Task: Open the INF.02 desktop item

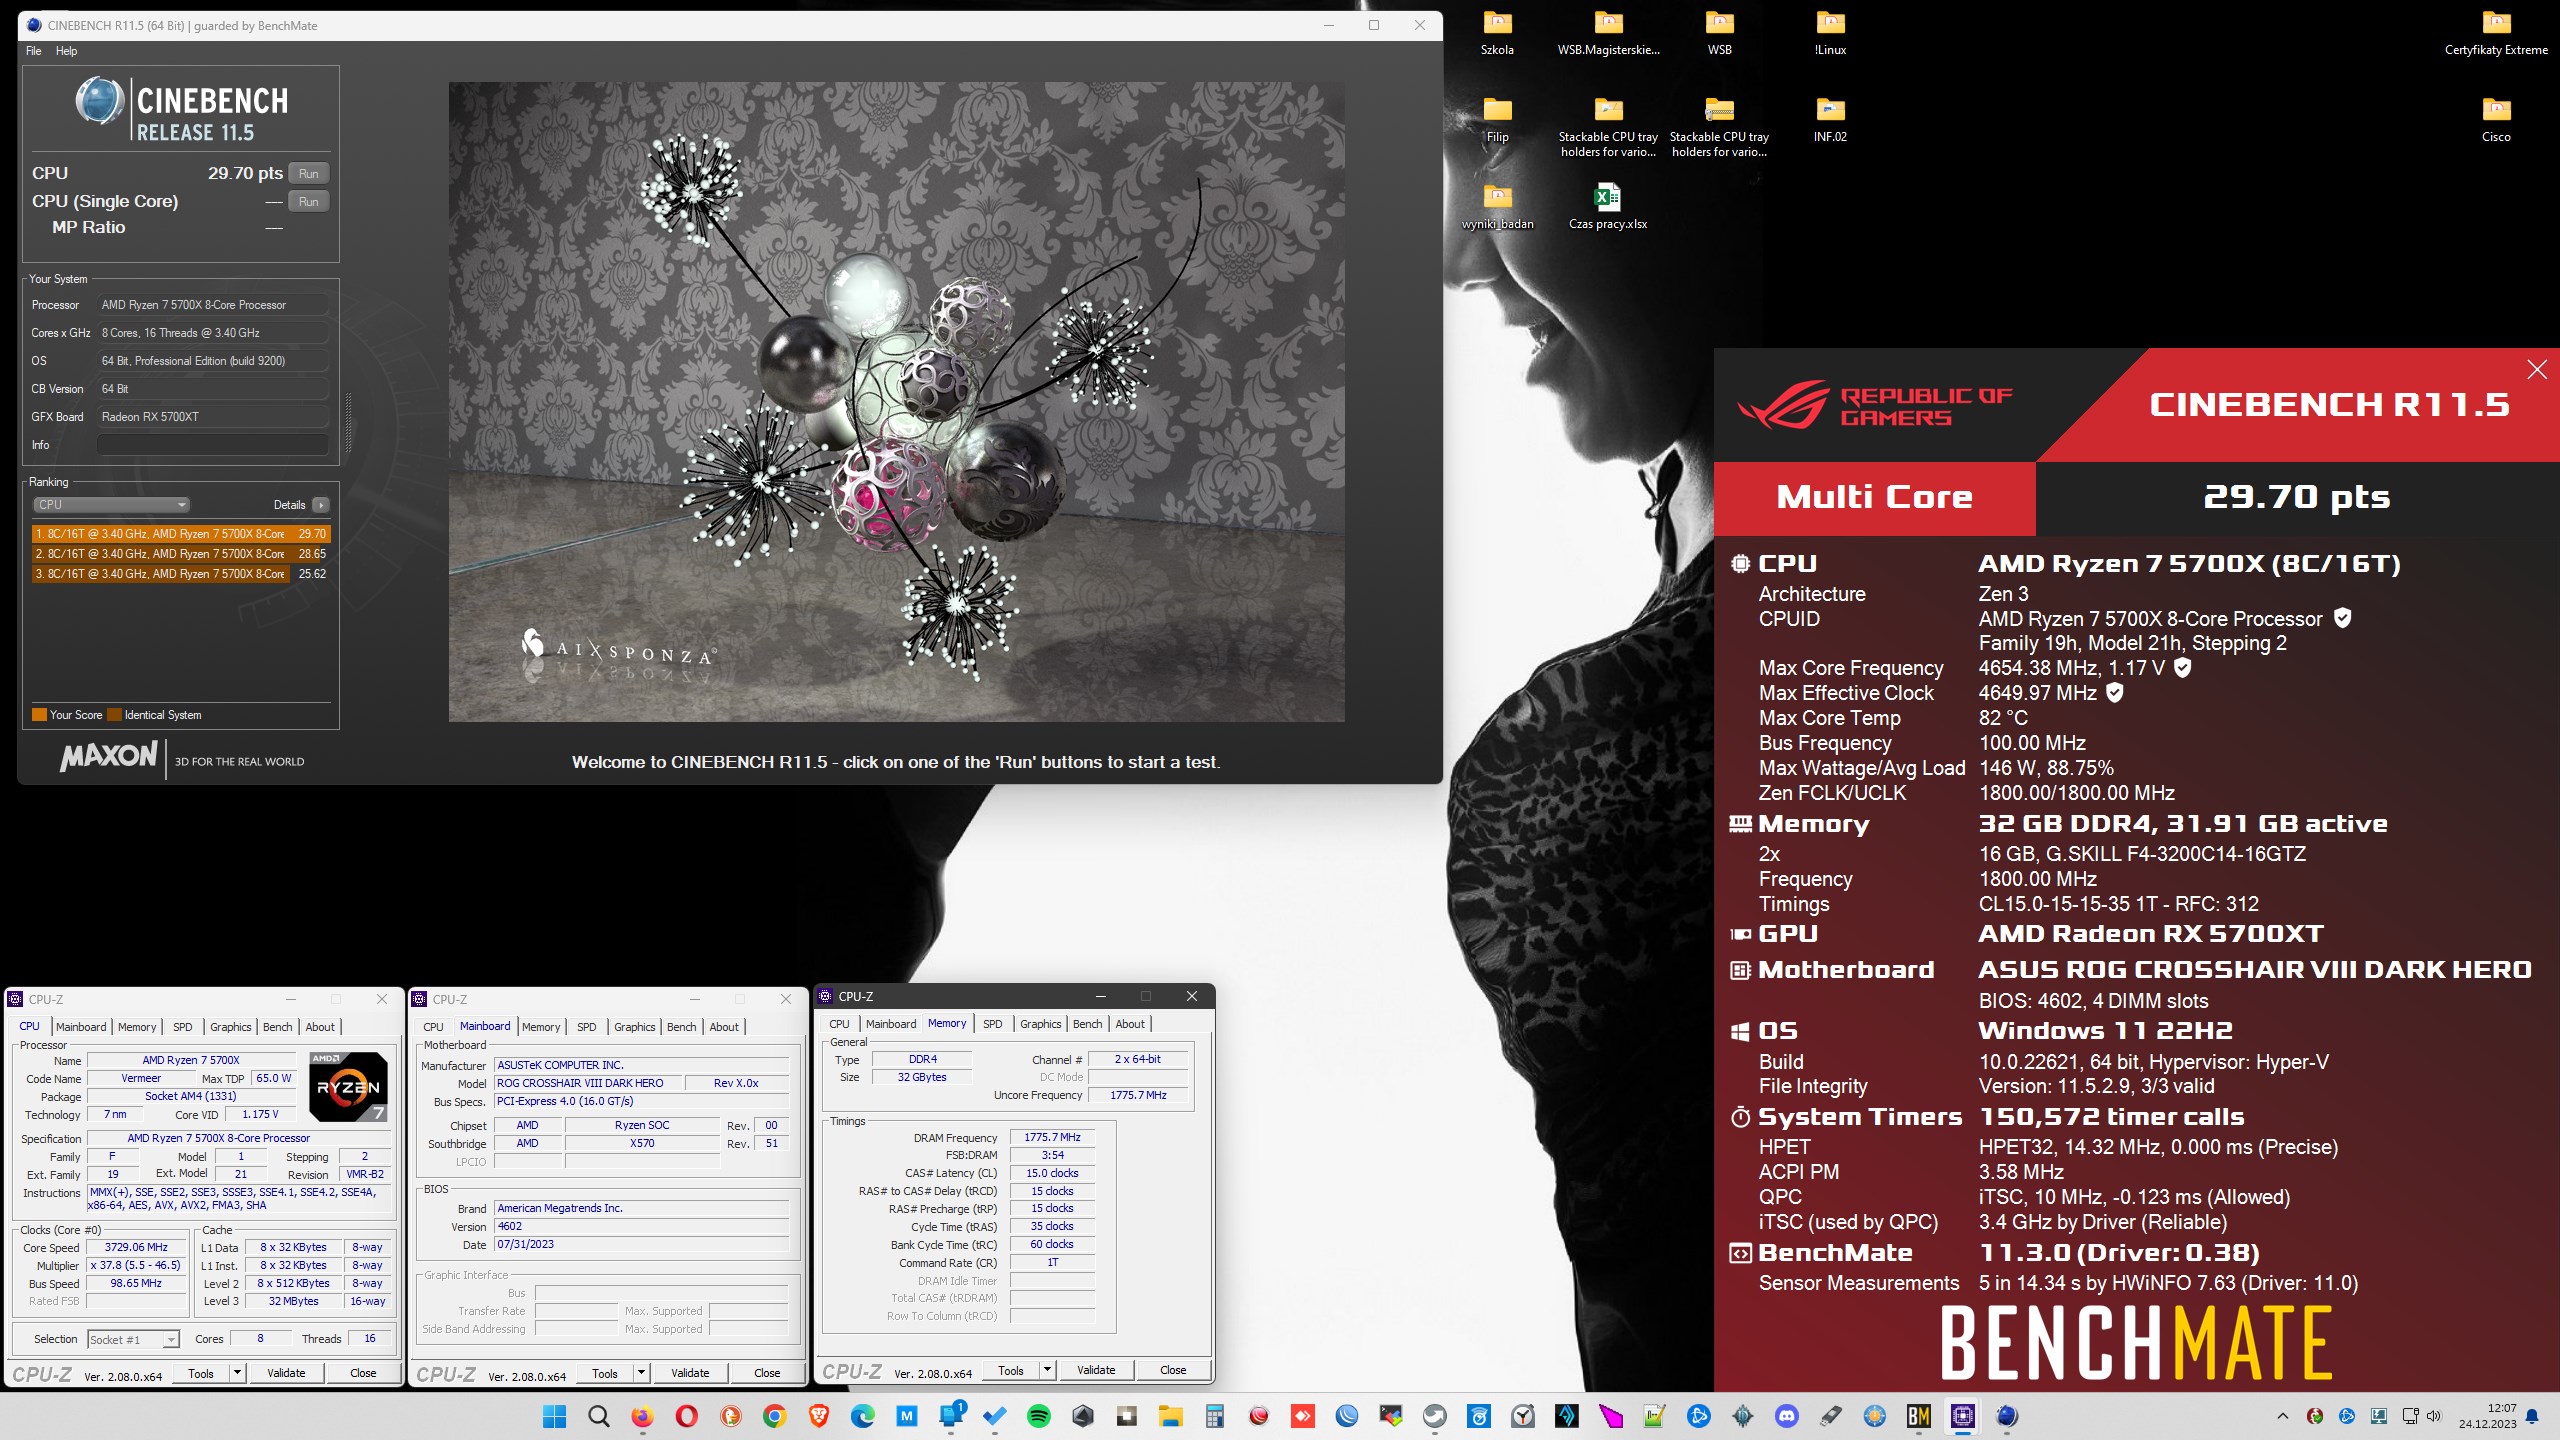Action: (1830, 120)
